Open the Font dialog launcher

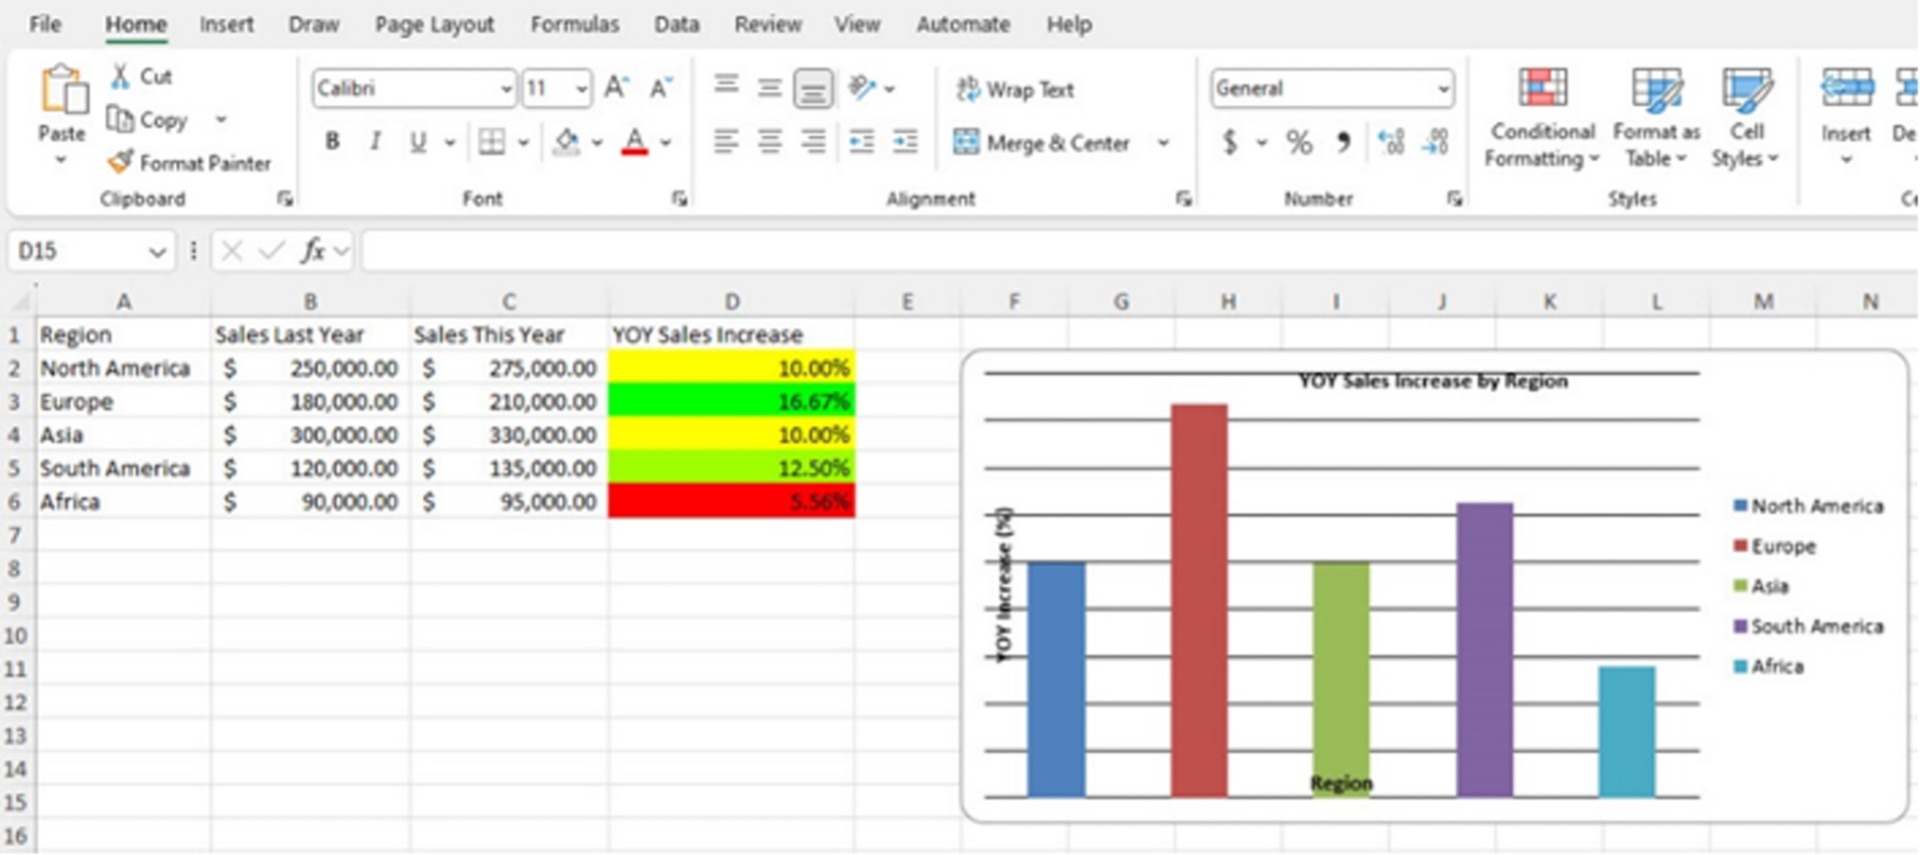click(680, 199)
